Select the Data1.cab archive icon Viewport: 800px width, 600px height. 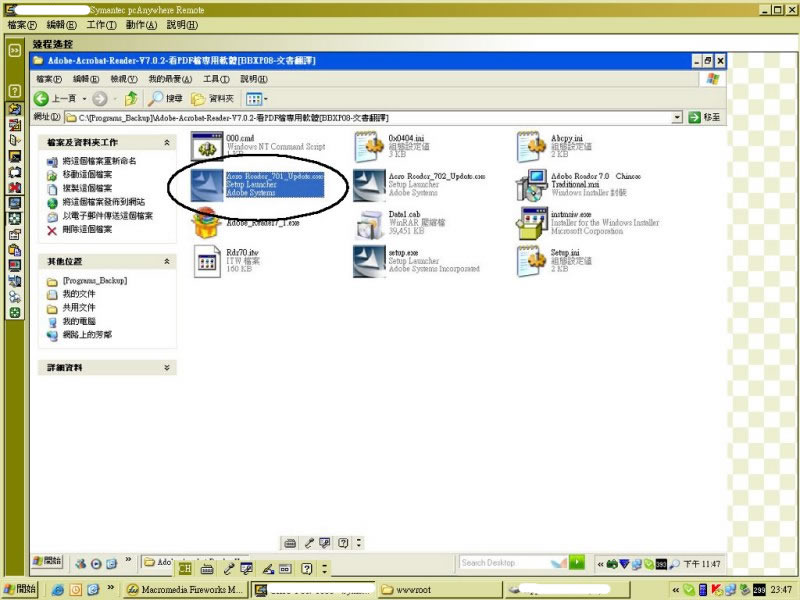click(369, 224)
